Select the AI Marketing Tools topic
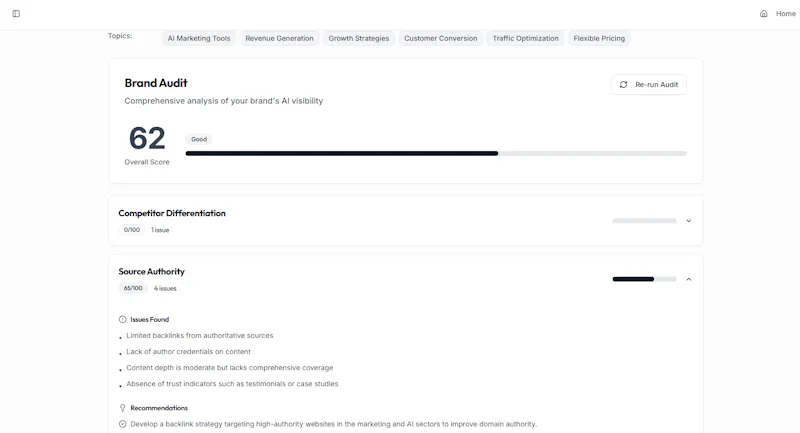The width and height of the screenshot is (800, 433). point(199,38)
